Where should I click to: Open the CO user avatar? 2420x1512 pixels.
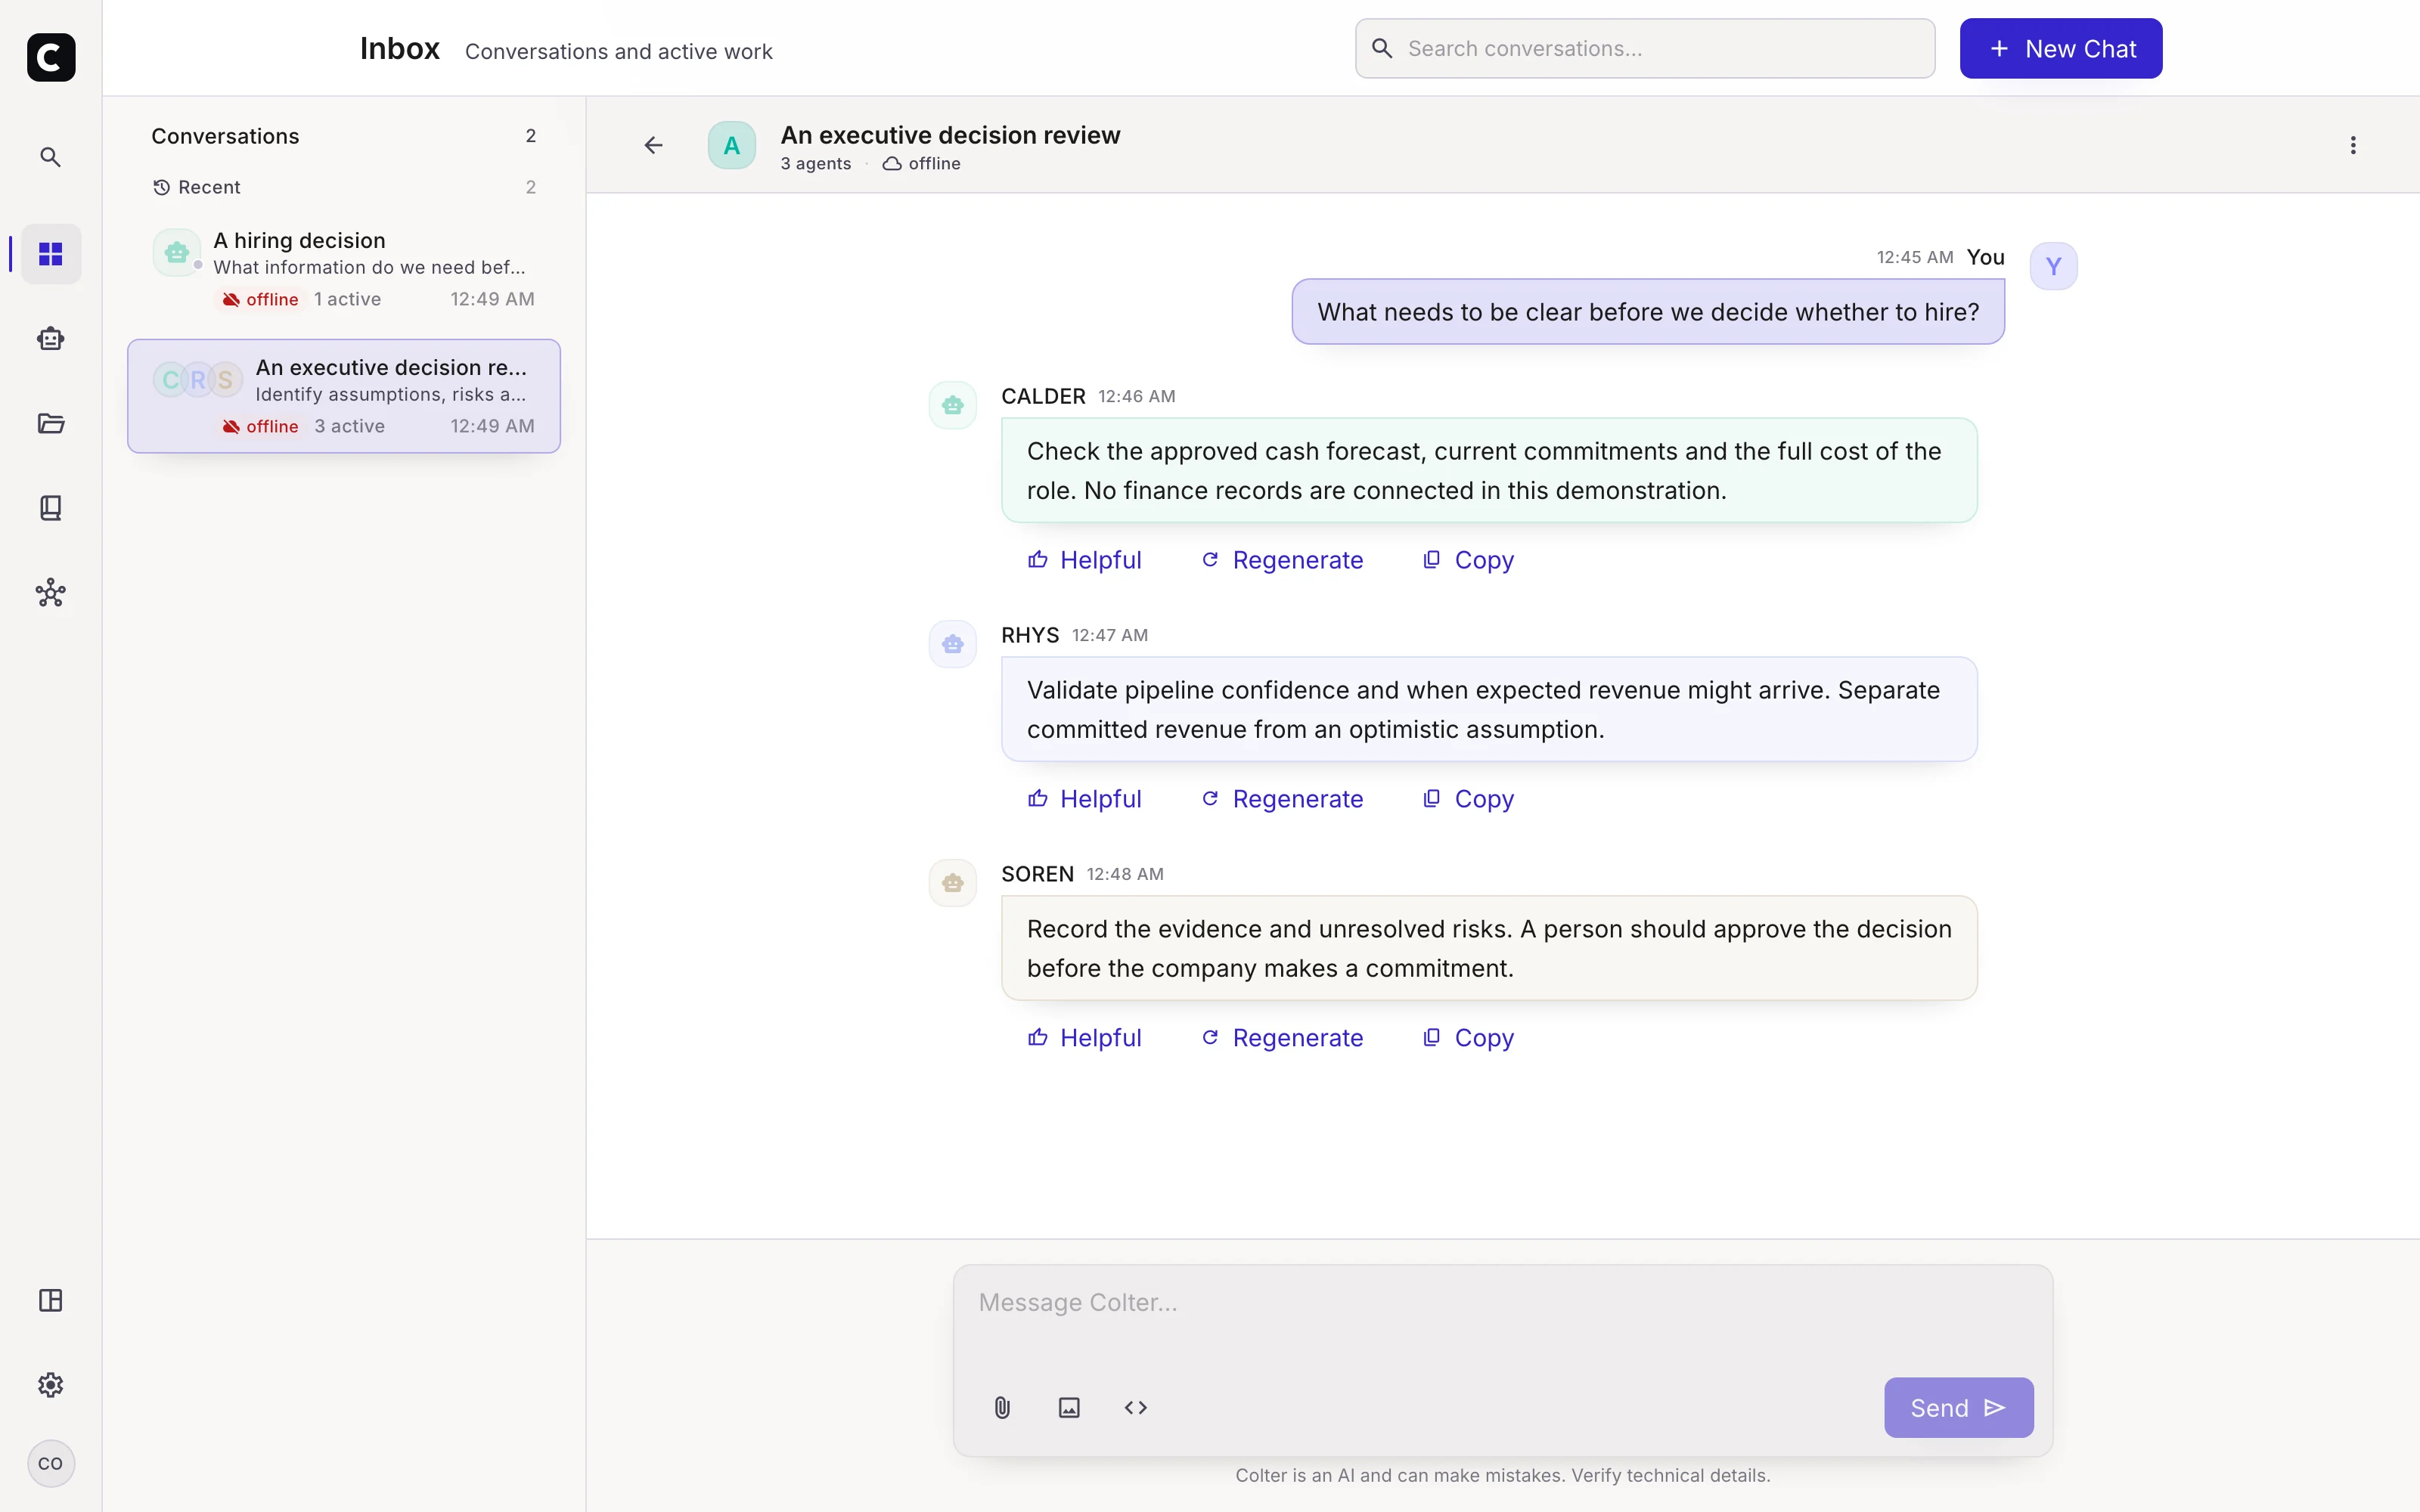pyautogui.click(x=51, y=1463)
